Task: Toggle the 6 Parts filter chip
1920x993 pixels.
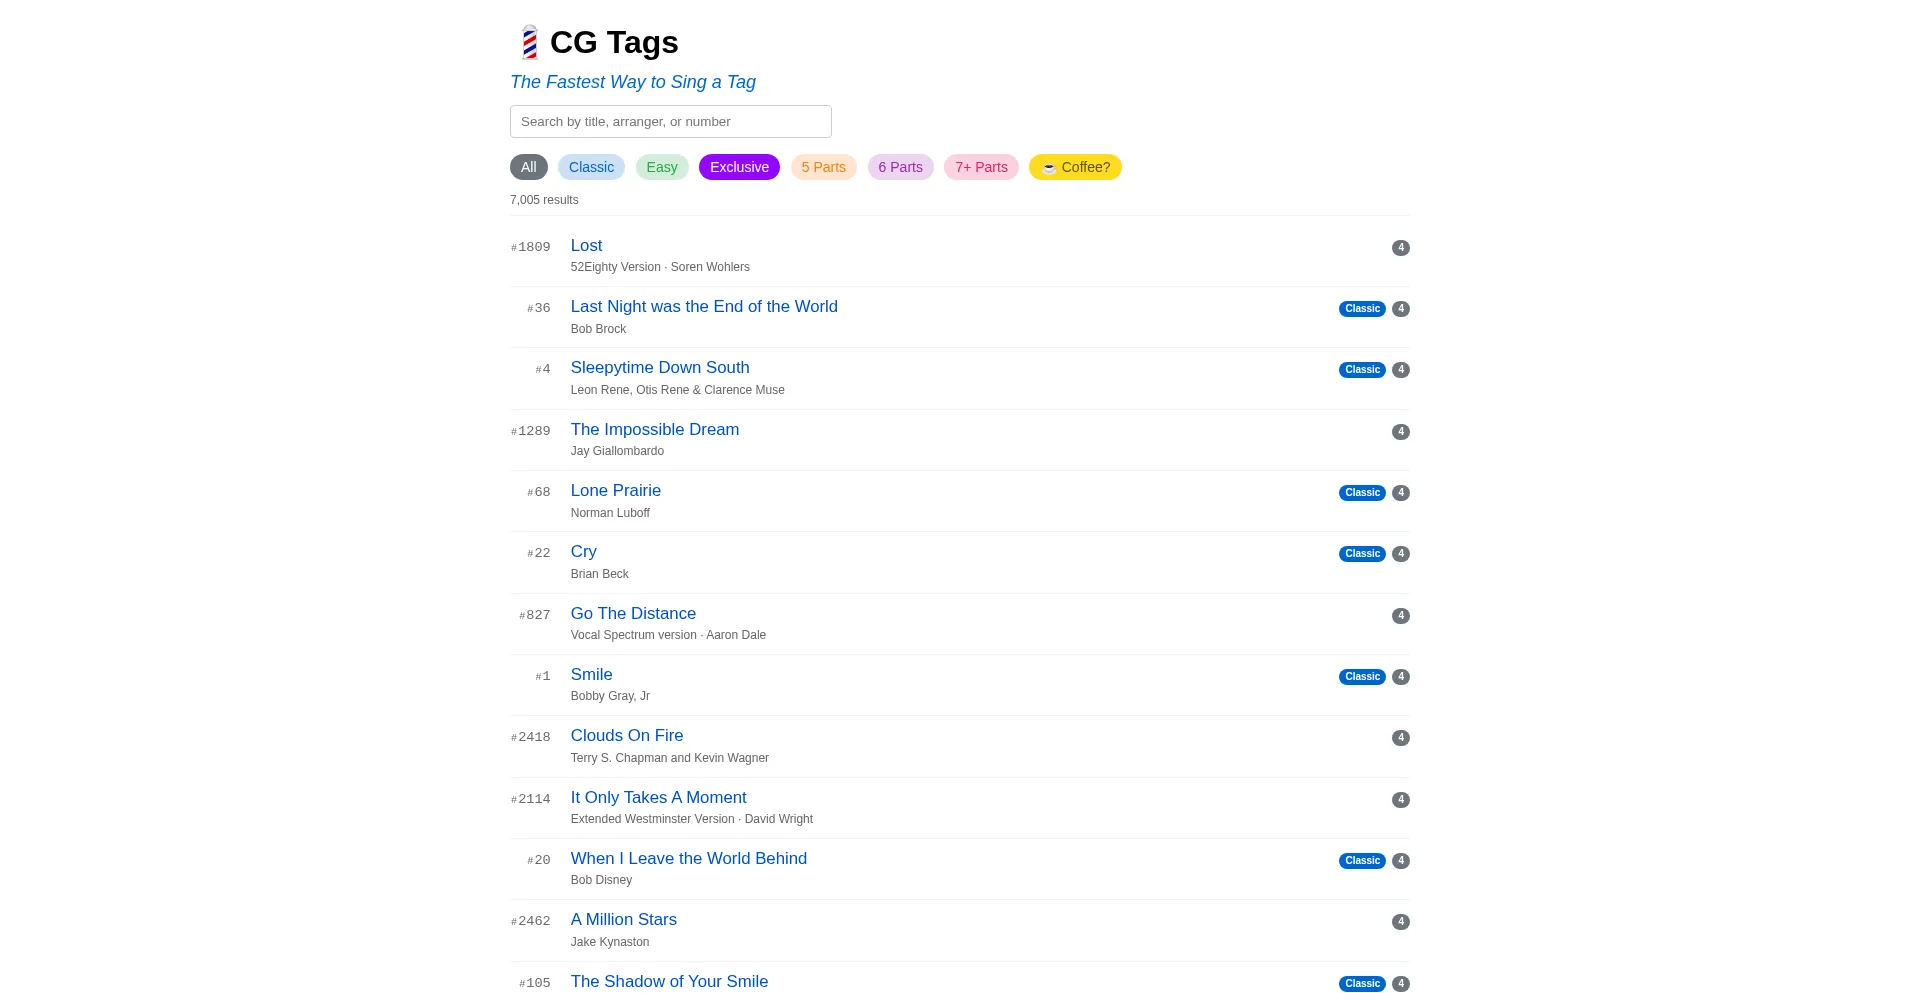Action: point(900,167)
